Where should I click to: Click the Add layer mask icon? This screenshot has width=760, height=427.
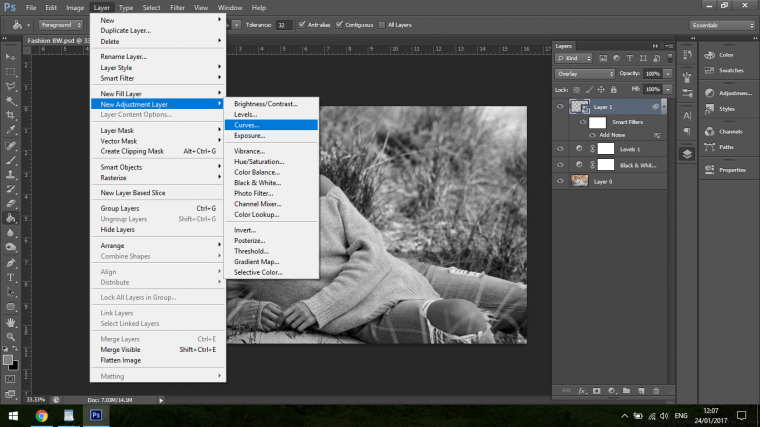pyautogui.click(x=597, y=391)
